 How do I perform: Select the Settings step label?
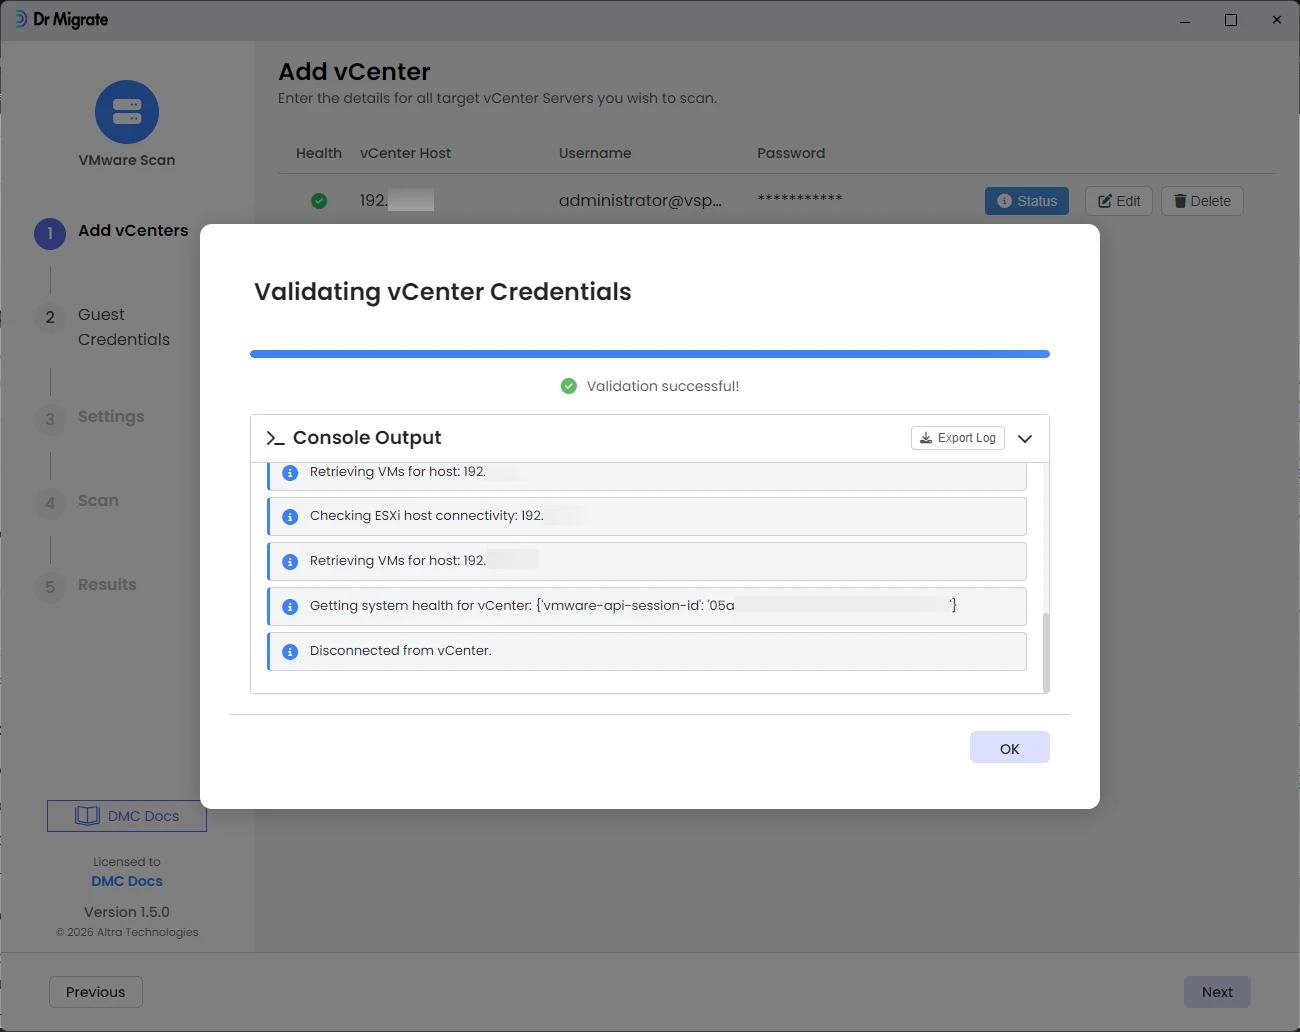(x=111, y=416)
